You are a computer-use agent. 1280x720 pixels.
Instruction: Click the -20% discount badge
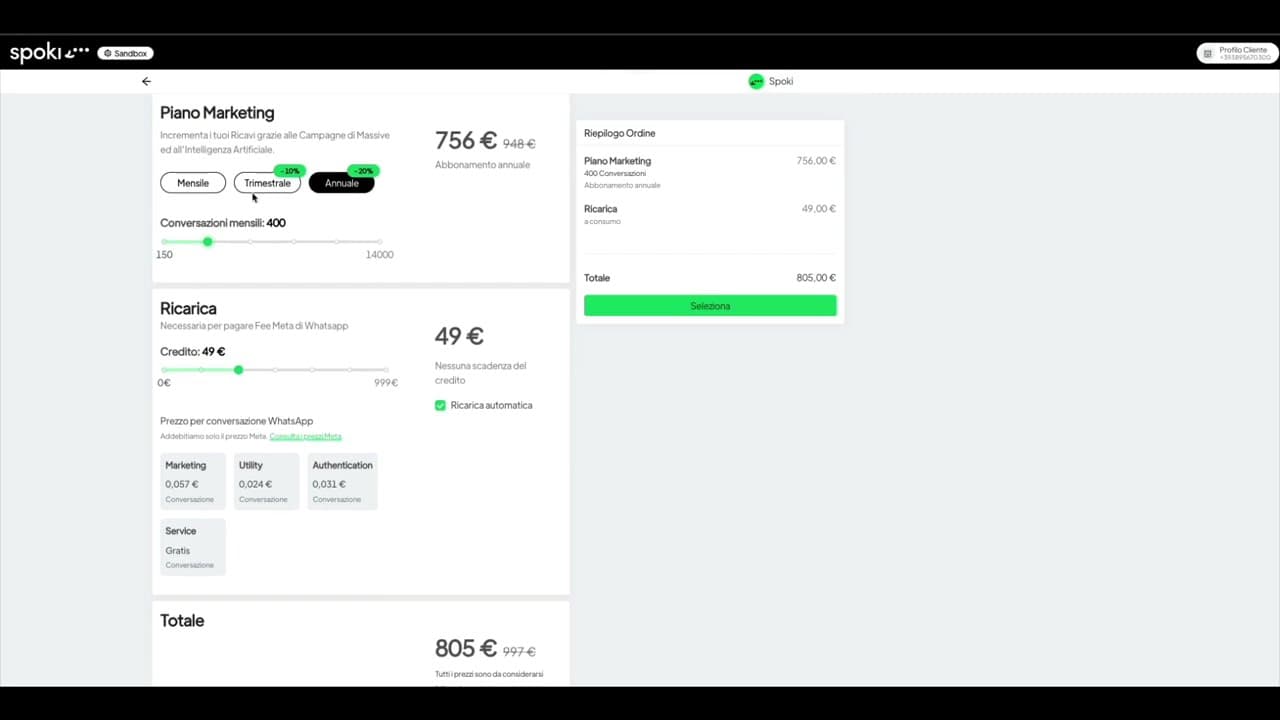coord(362,171)
